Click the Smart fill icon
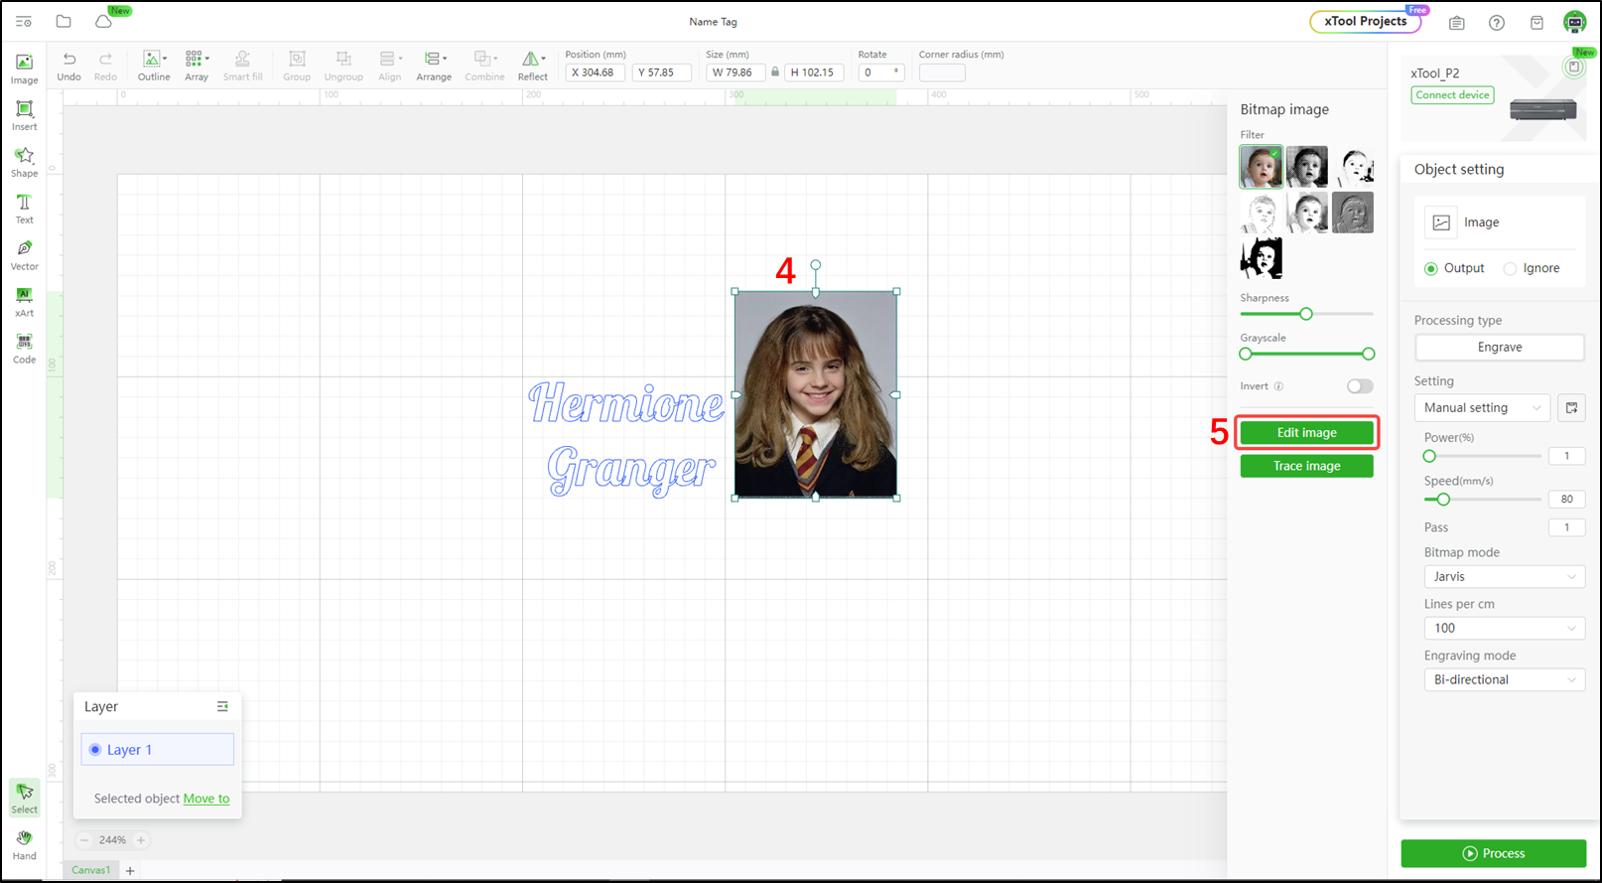 pos(243,66)
